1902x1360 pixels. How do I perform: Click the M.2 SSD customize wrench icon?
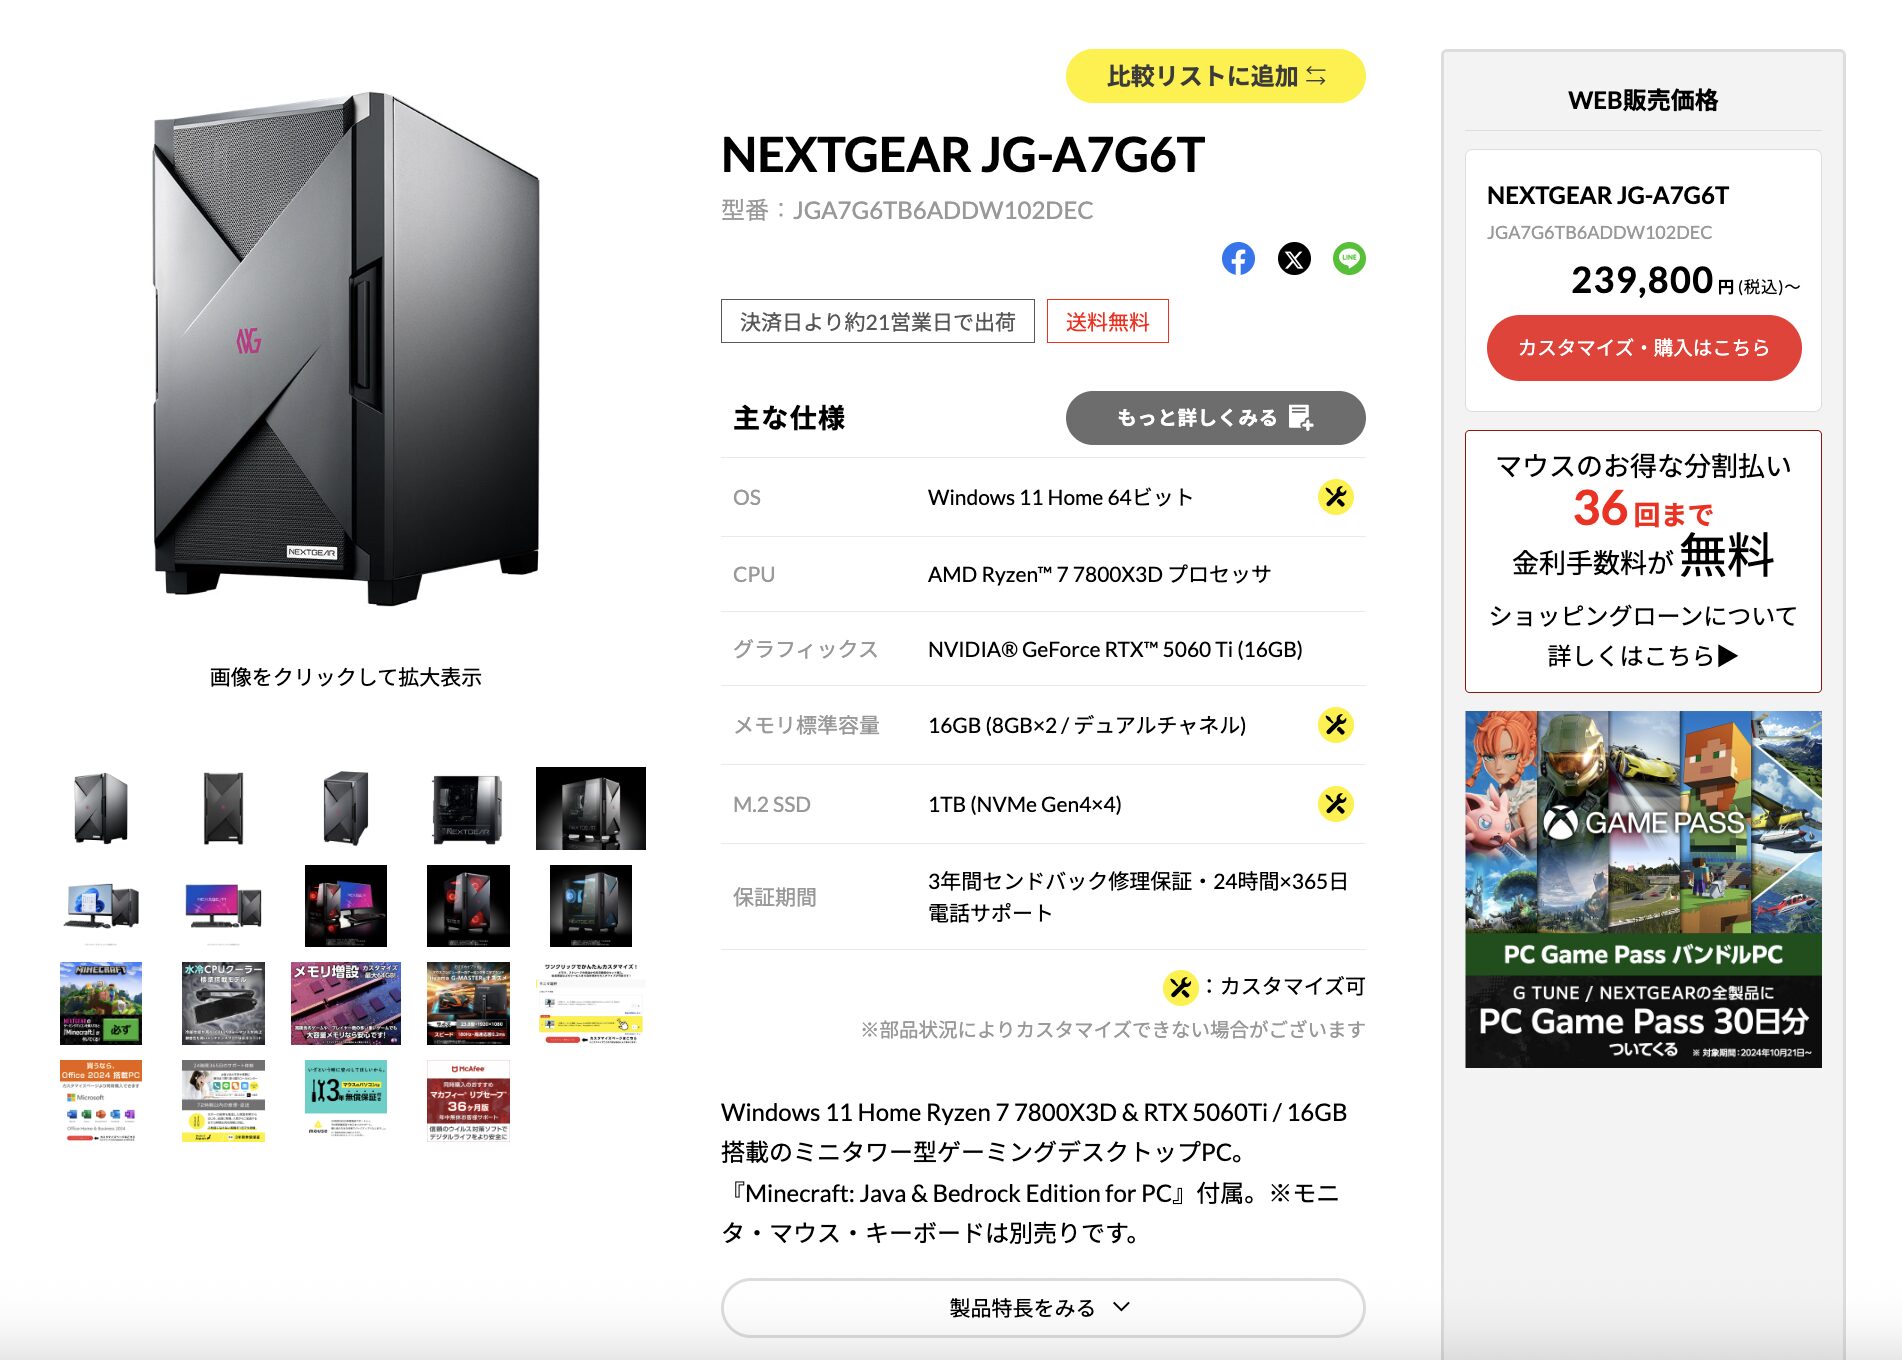point(1335,804)
